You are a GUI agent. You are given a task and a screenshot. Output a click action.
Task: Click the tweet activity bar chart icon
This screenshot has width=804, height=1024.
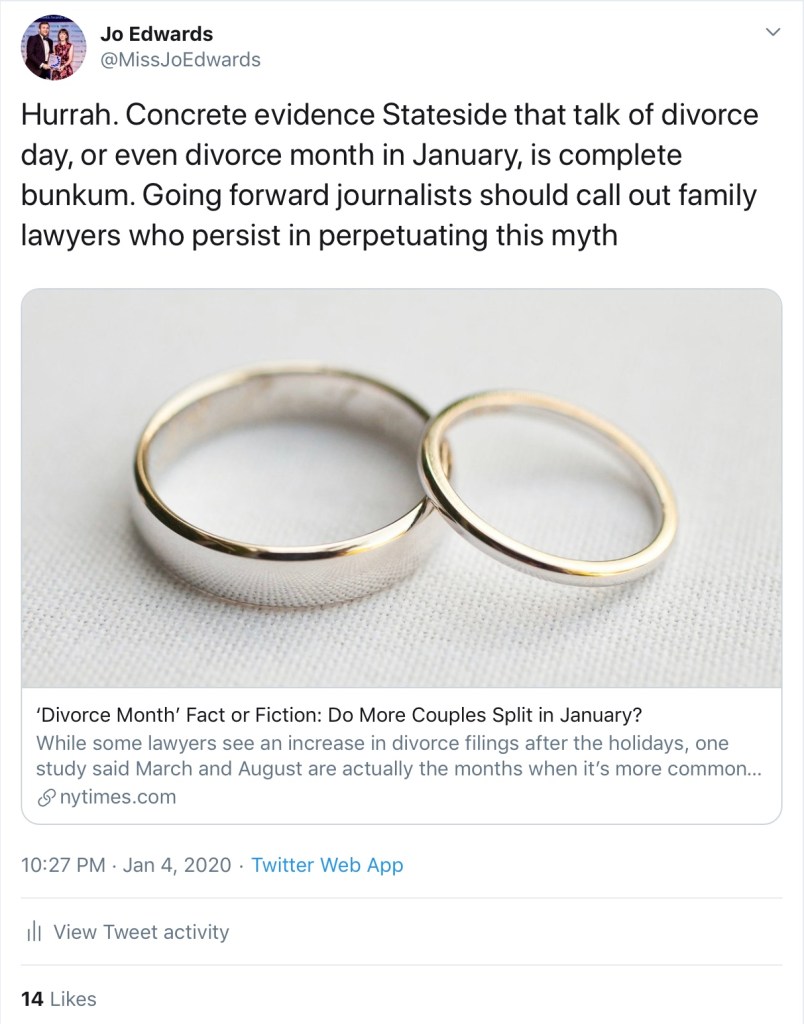click(33, 933)
